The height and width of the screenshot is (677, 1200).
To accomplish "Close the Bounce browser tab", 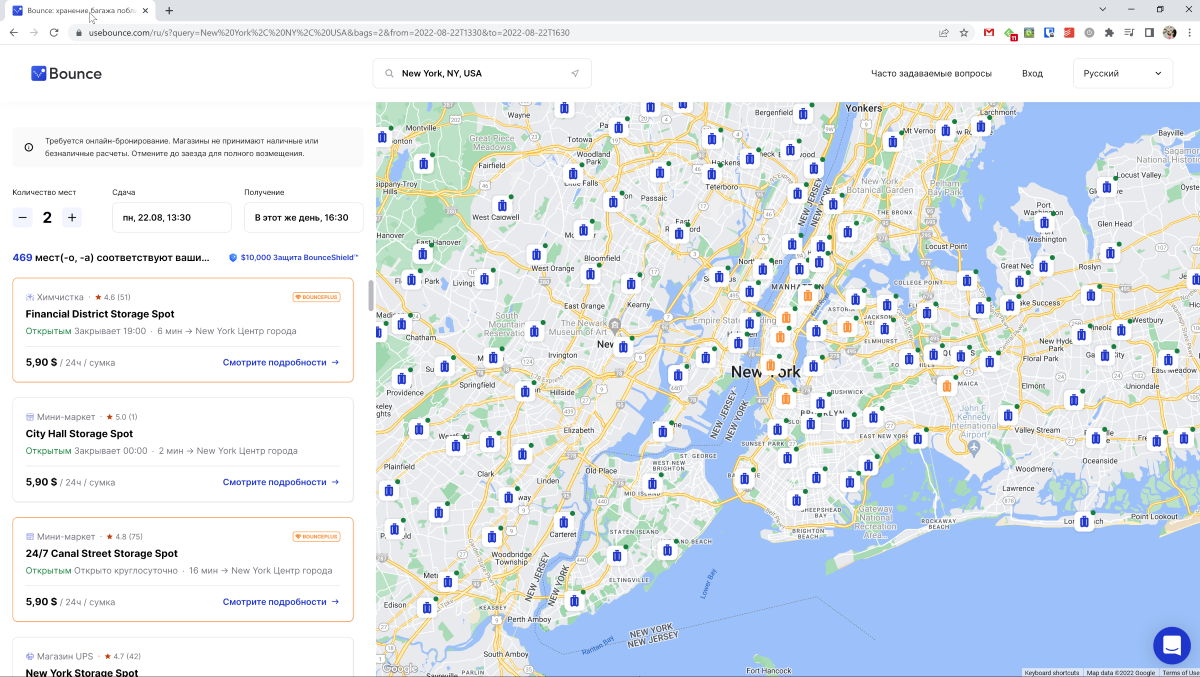I will (146, 10).
